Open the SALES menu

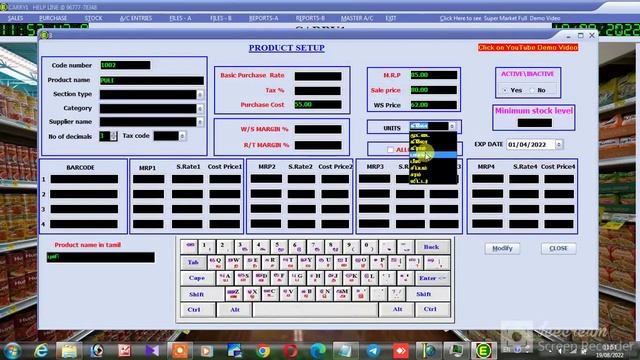coord(15,18)
